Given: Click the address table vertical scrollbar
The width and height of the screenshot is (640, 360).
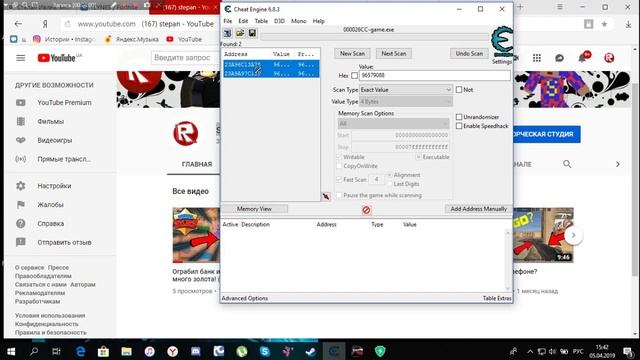Looking at the screenshot, I should pyautogui.click(x=507, y=260).
